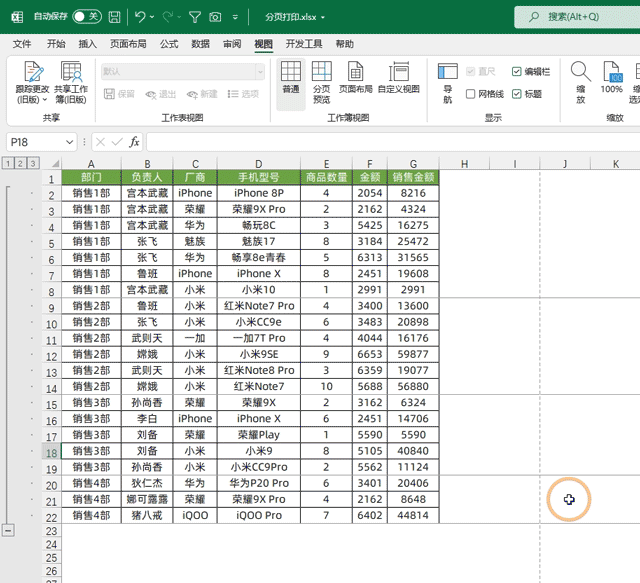This screenshot has height=583, width=640.
Task: Click cell containing iQOO Pro
Action: tap(259, 515)
